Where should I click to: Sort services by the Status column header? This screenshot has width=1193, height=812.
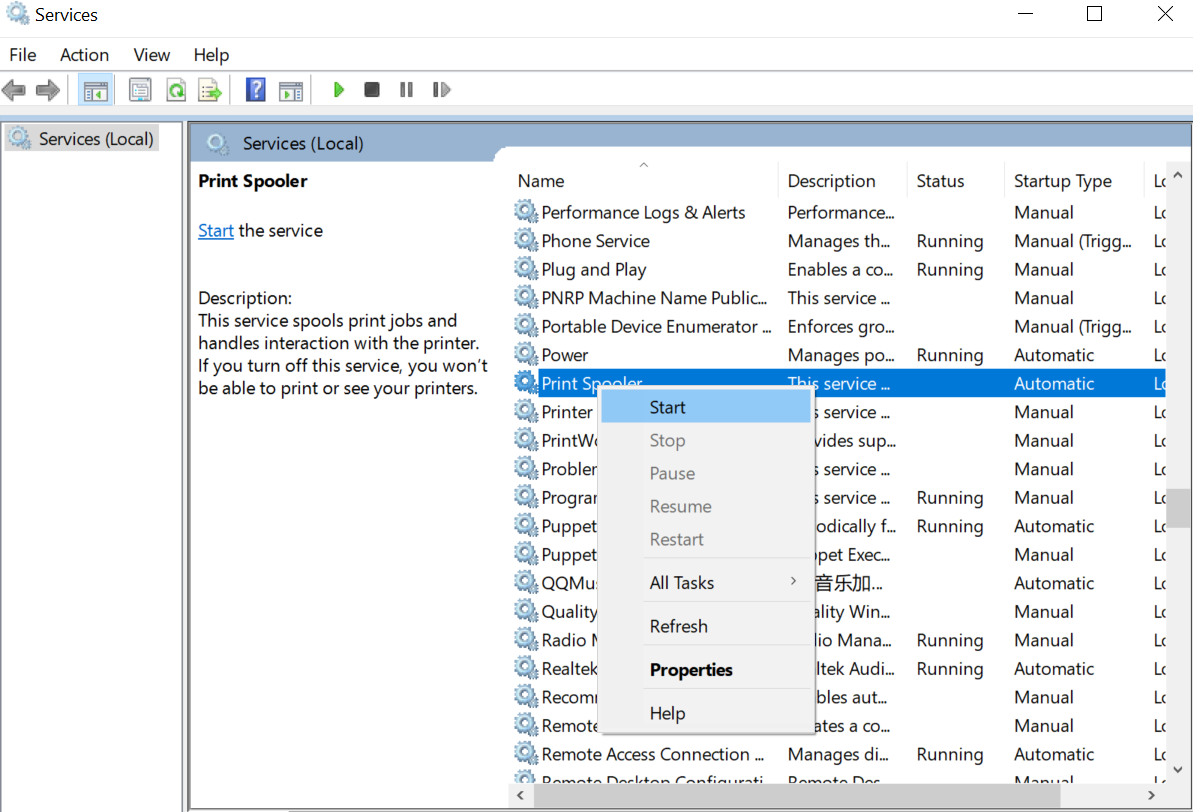click(x=940, y=180)
